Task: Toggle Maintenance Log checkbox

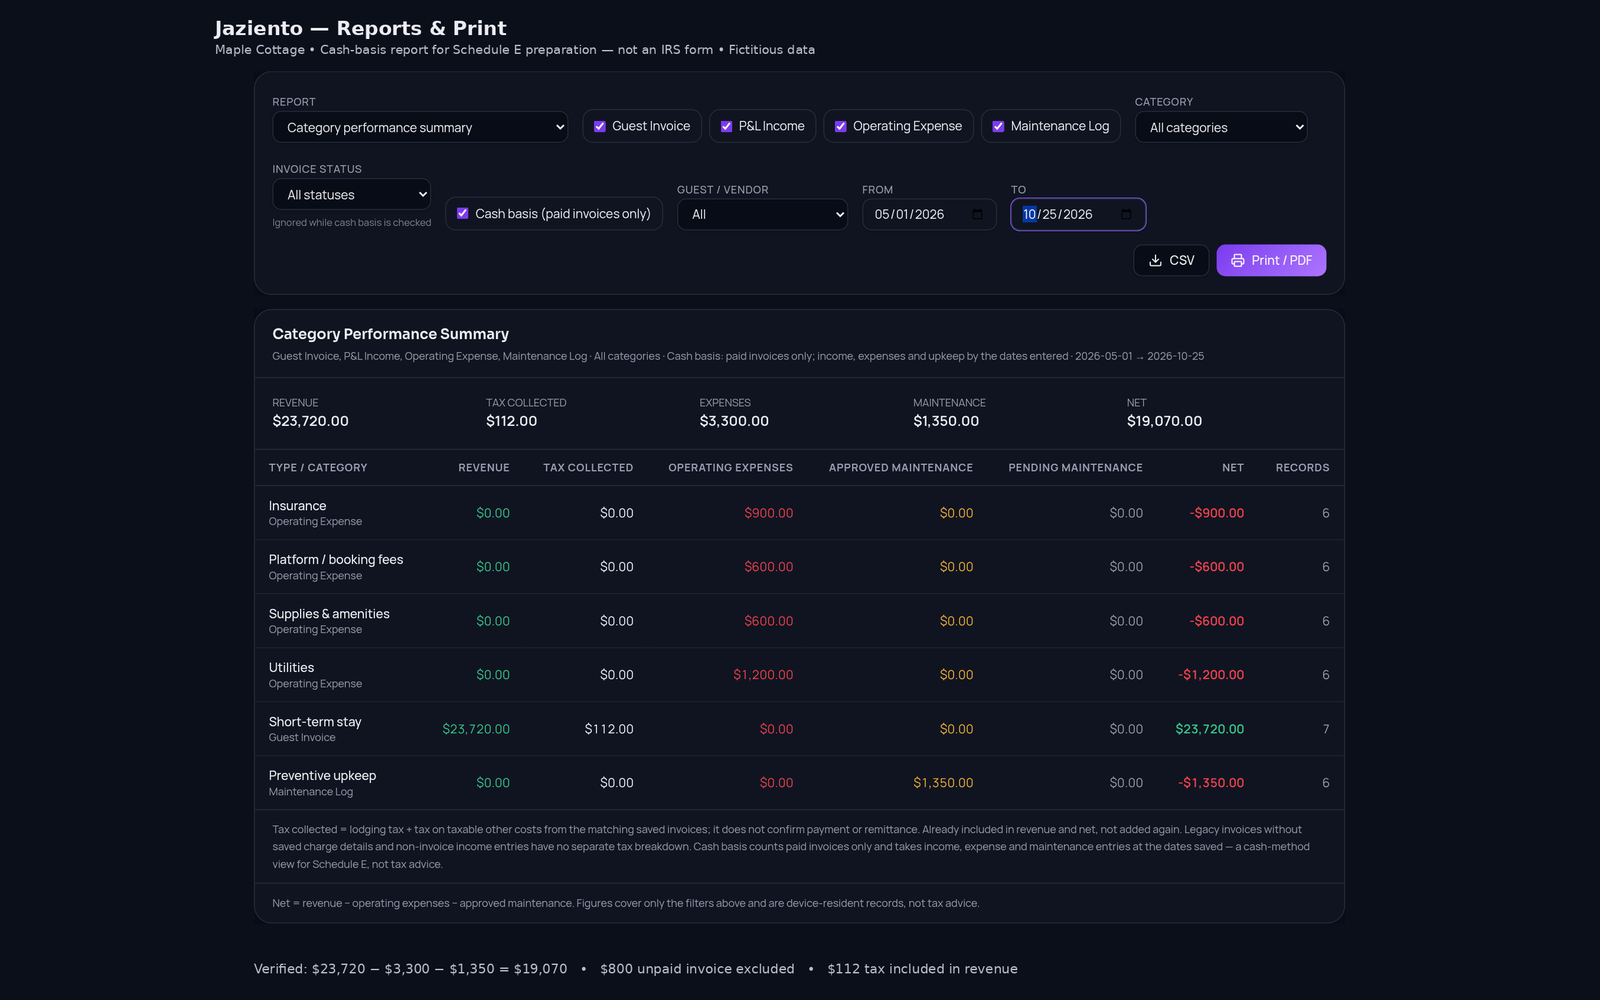Action: 998,126
